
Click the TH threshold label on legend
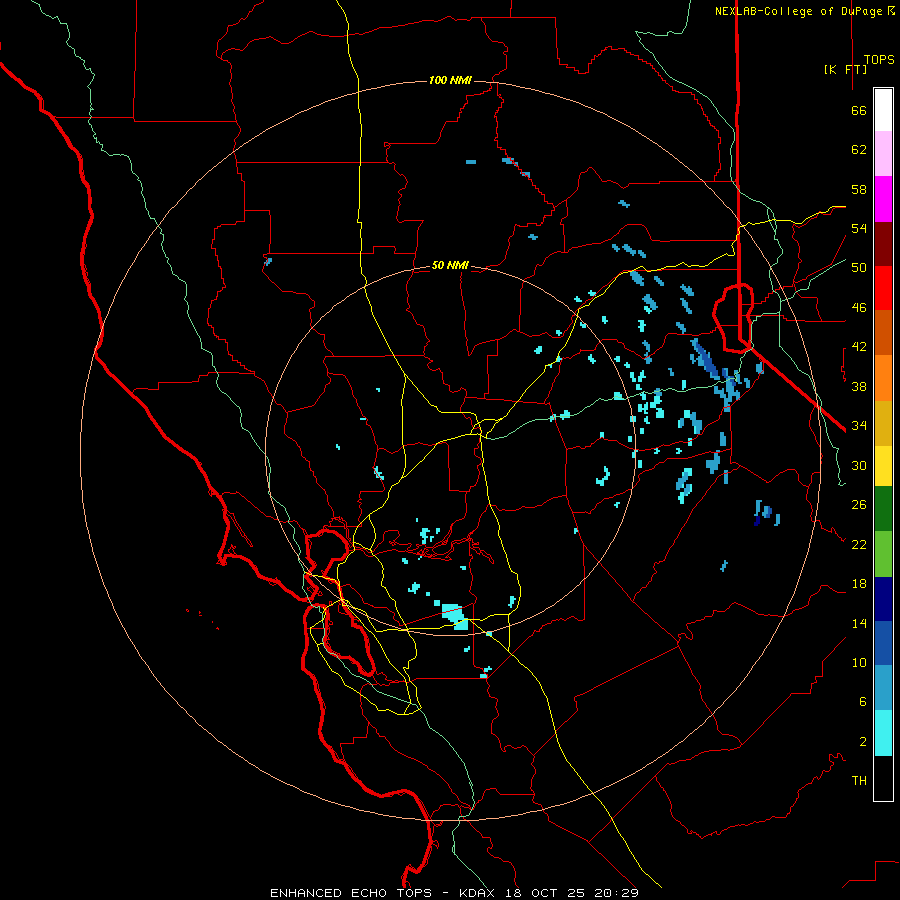(x=859, y=781)
